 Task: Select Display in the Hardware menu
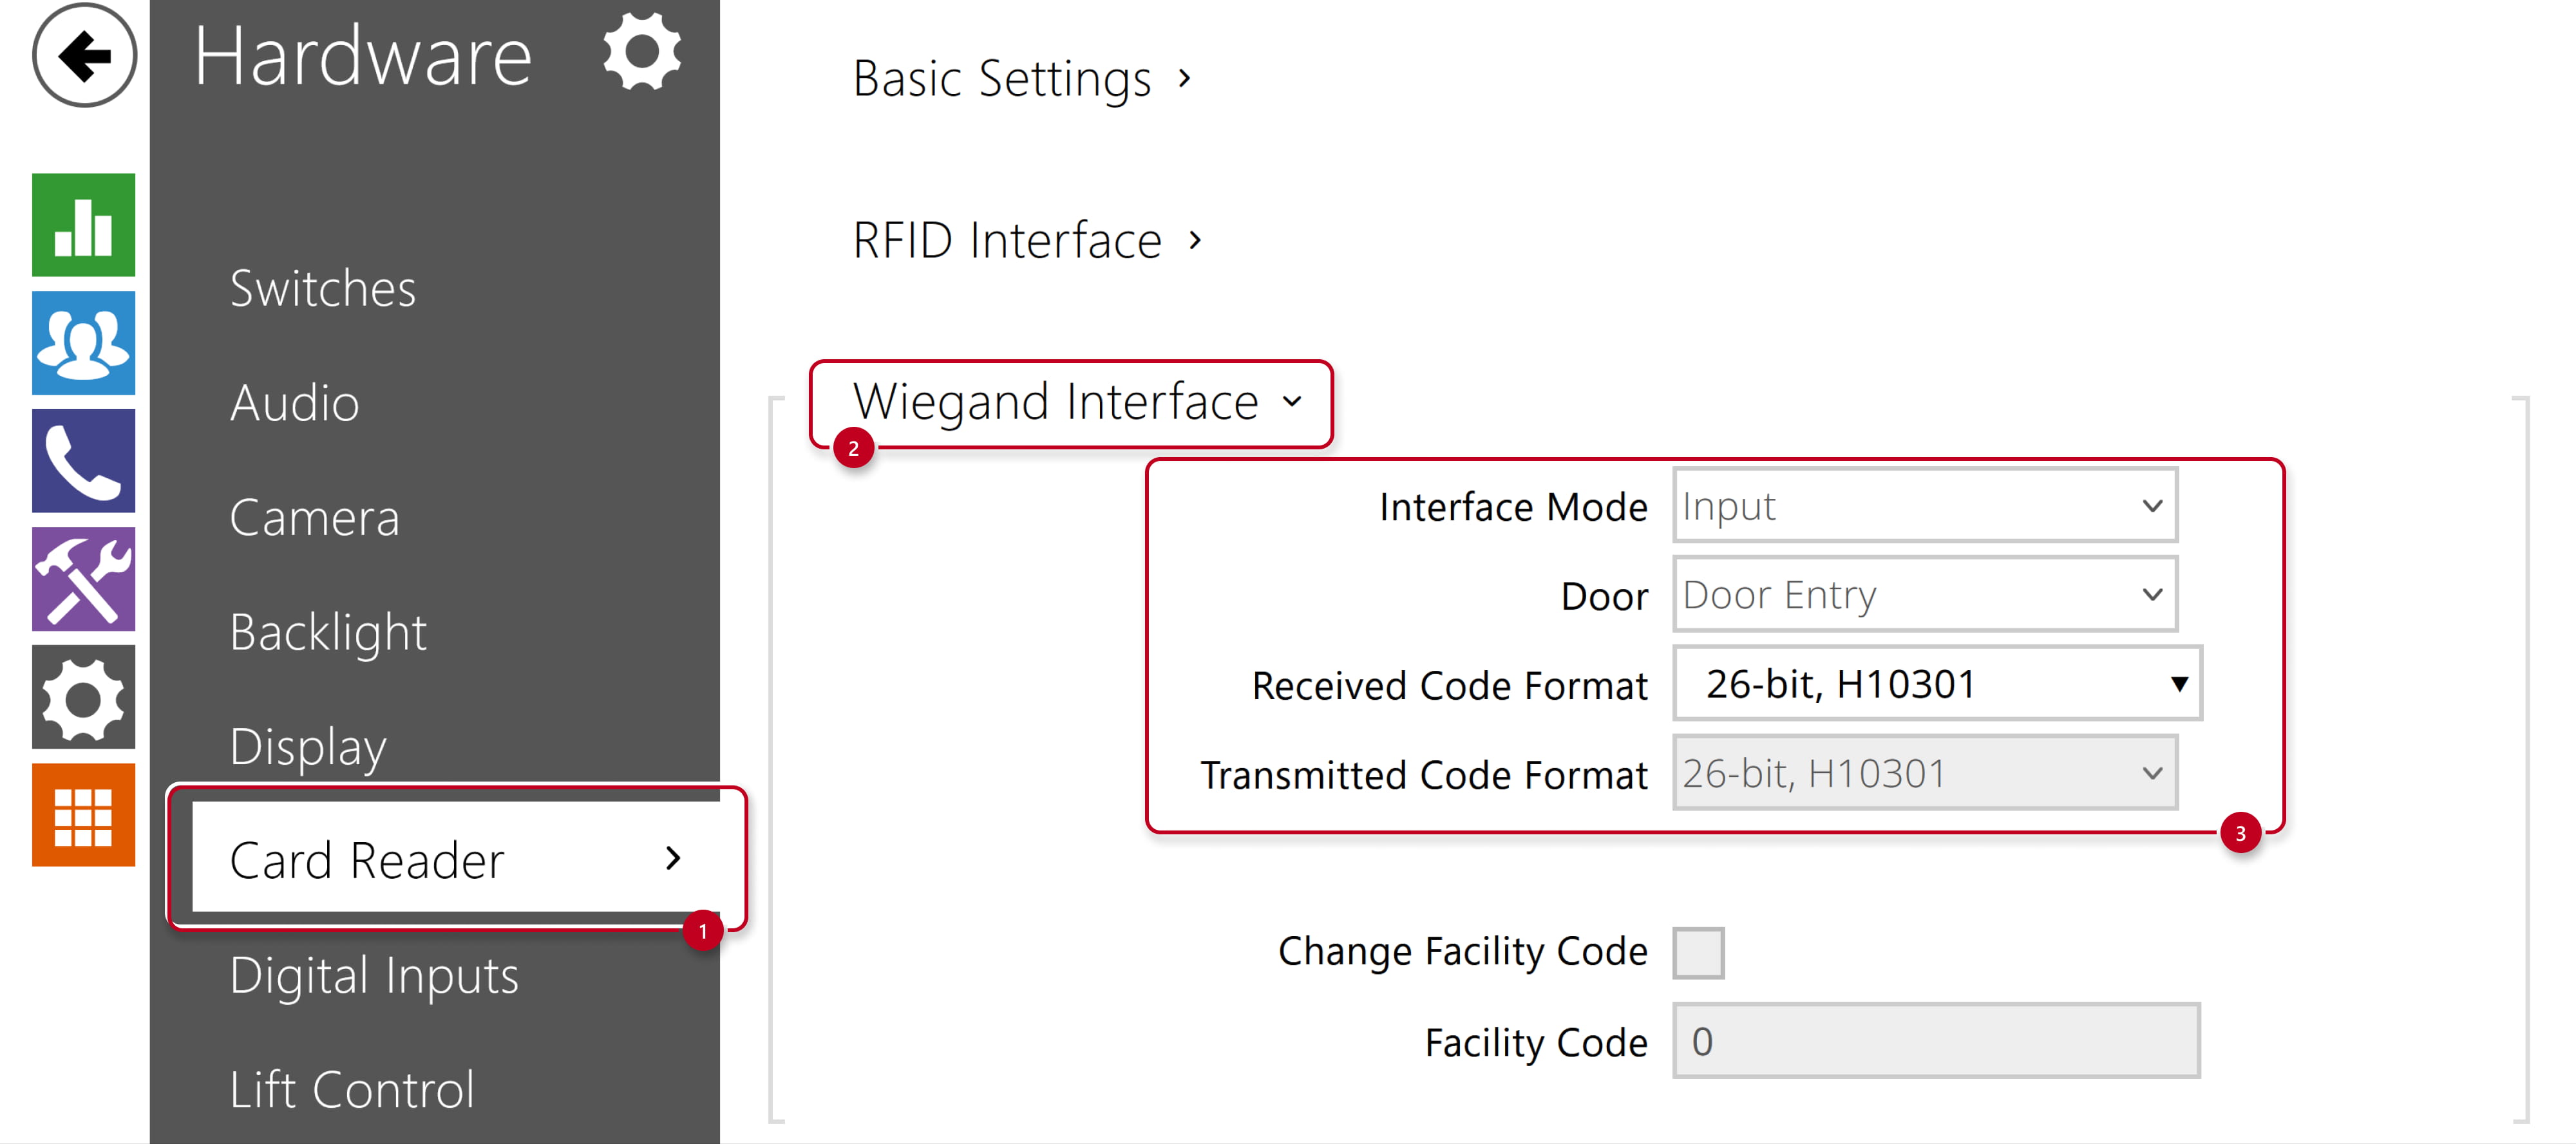pos(308,747)
